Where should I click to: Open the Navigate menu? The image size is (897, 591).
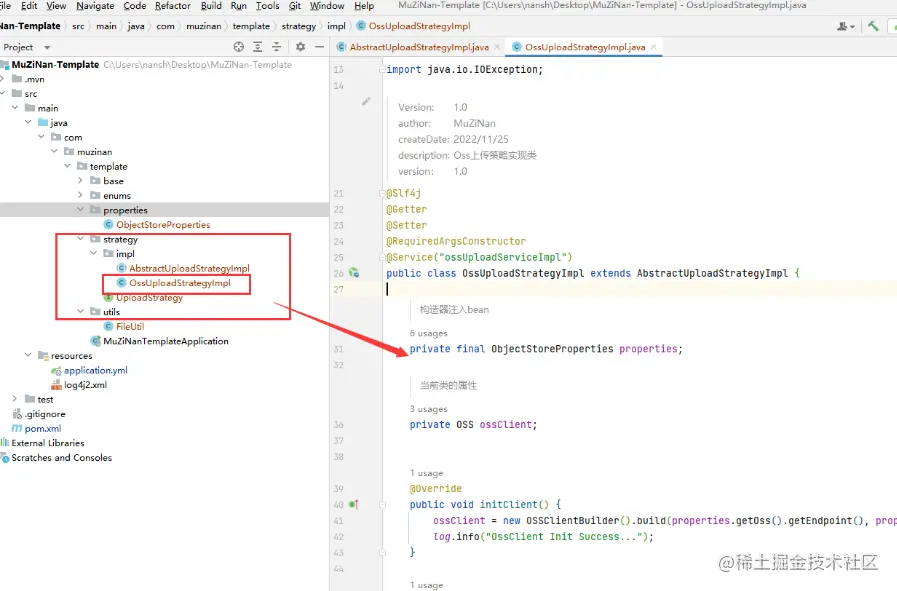95,6
